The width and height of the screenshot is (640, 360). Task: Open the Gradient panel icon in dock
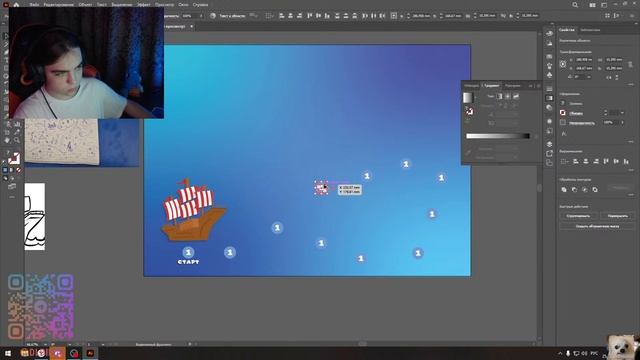[549, 98]
